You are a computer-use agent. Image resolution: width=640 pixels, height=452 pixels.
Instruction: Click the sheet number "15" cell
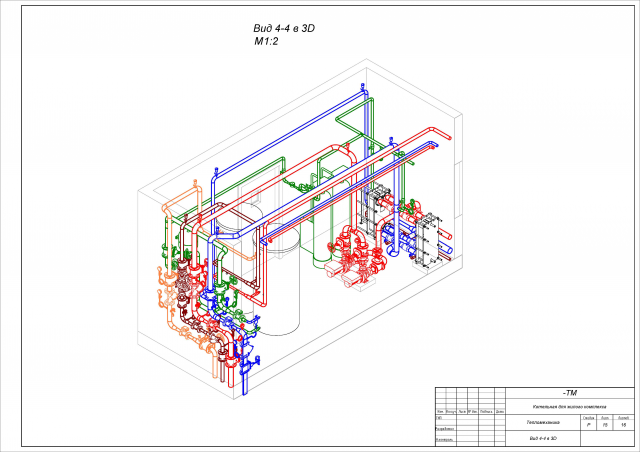[605, 425]
